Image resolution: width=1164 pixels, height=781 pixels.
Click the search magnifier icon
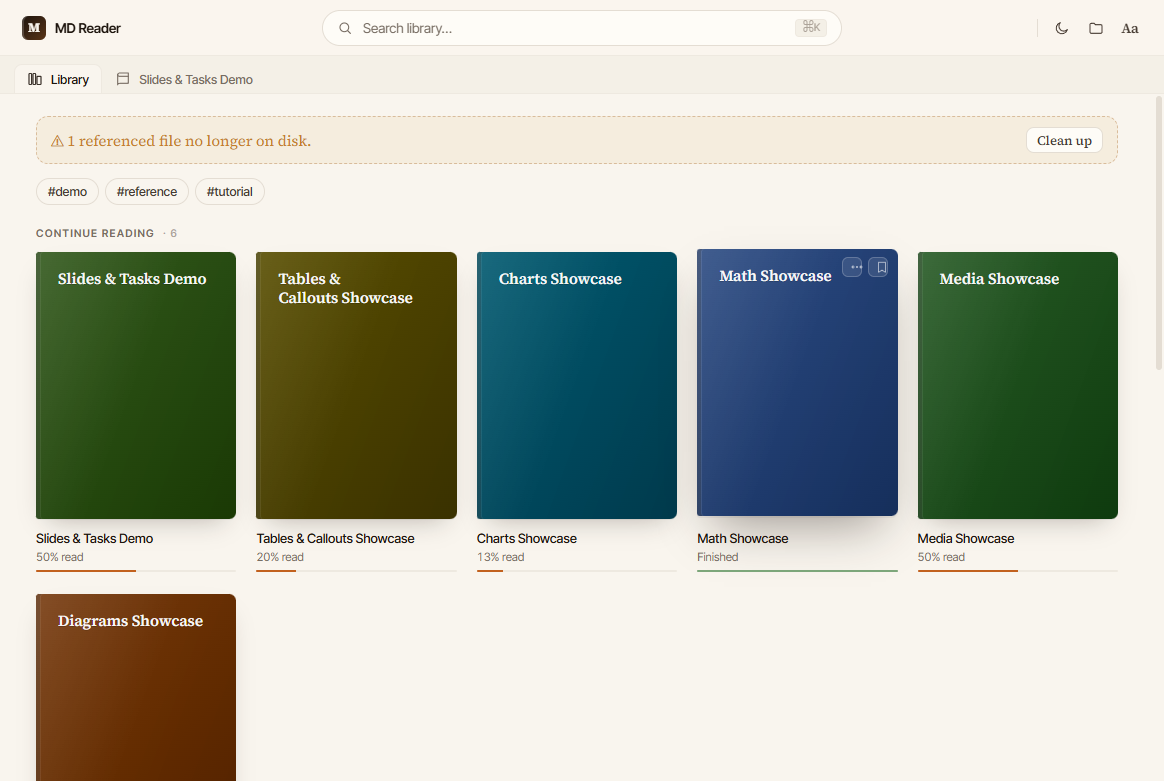click(x=345, y=28)
